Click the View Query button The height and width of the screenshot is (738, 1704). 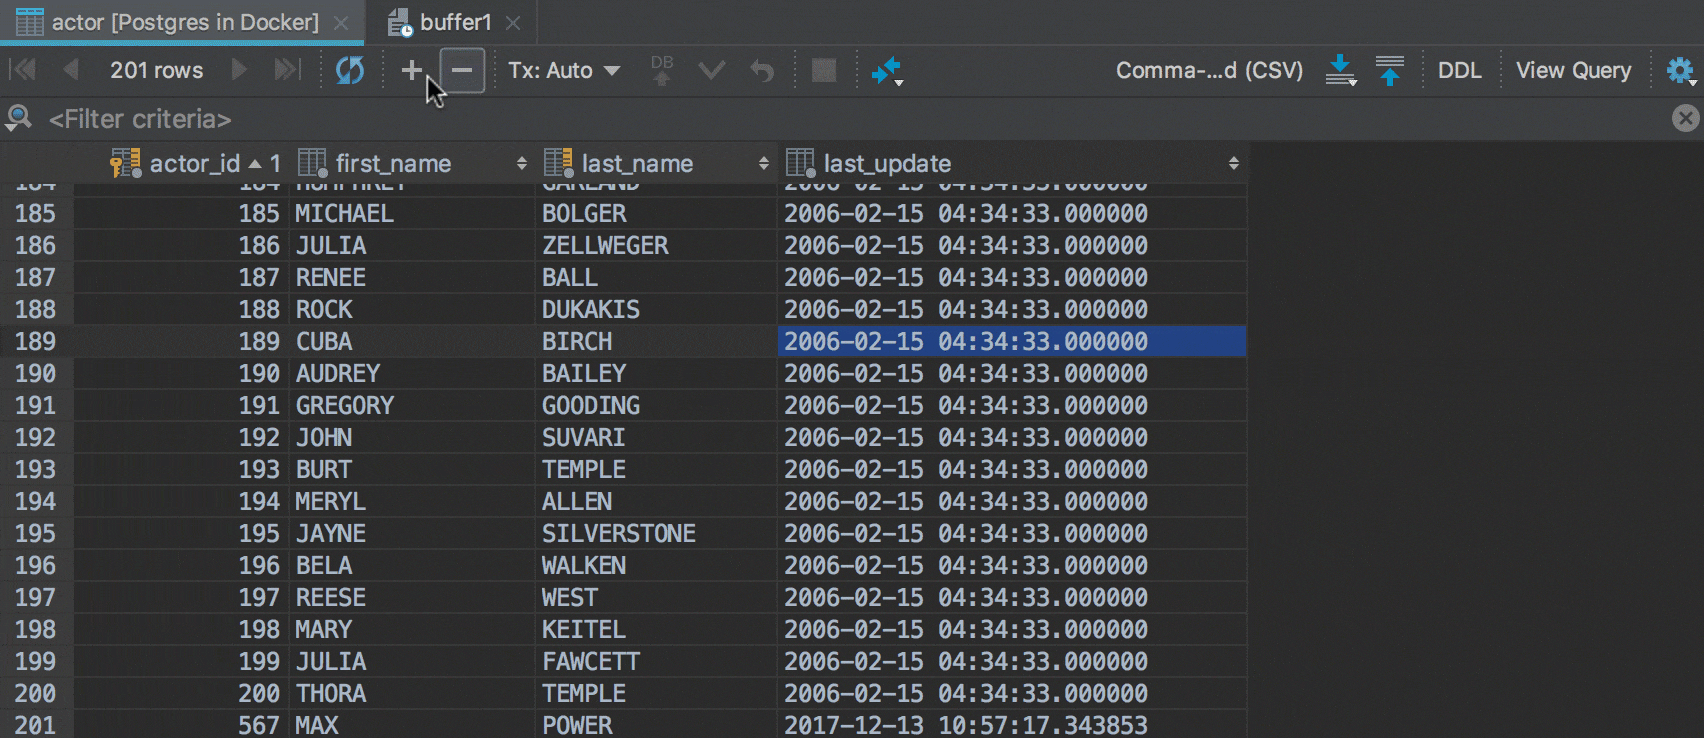pos(1573,70)
